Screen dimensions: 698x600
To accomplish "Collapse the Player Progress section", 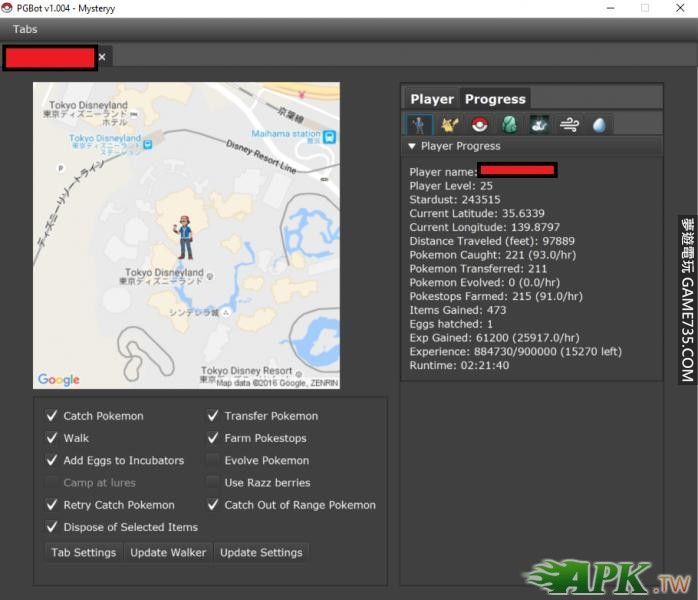I will coord(412,146).
